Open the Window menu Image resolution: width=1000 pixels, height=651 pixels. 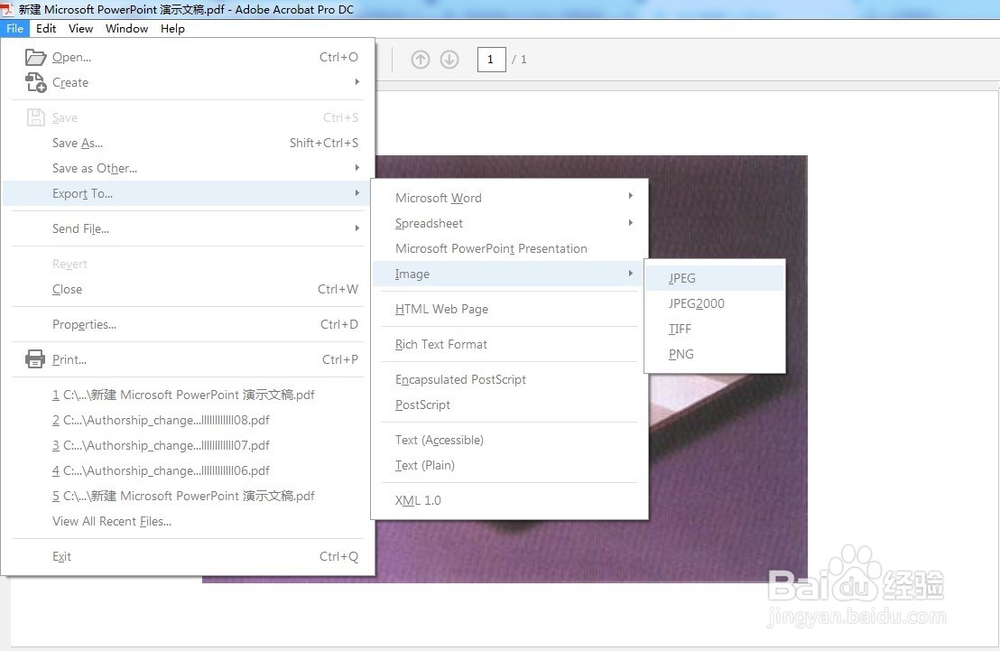coord(126,29)
